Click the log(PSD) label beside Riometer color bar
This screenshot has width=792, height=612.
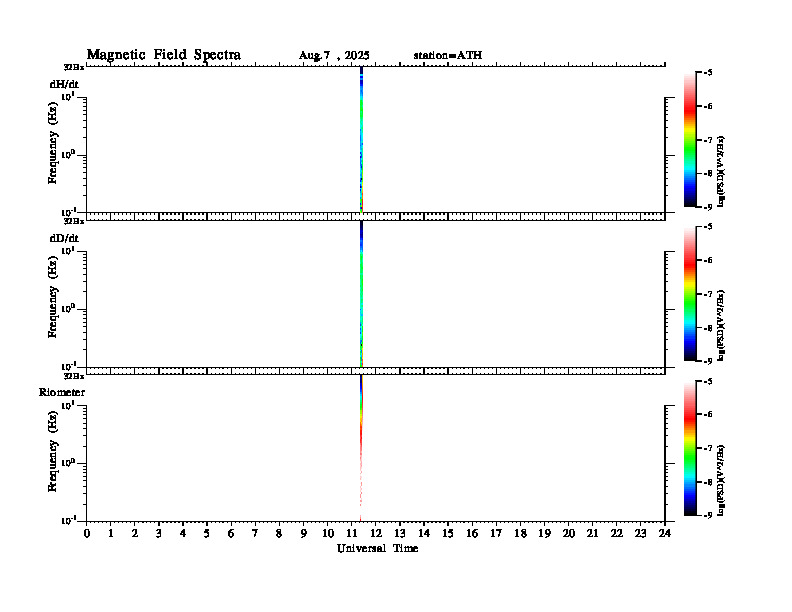tap(721, 480)
